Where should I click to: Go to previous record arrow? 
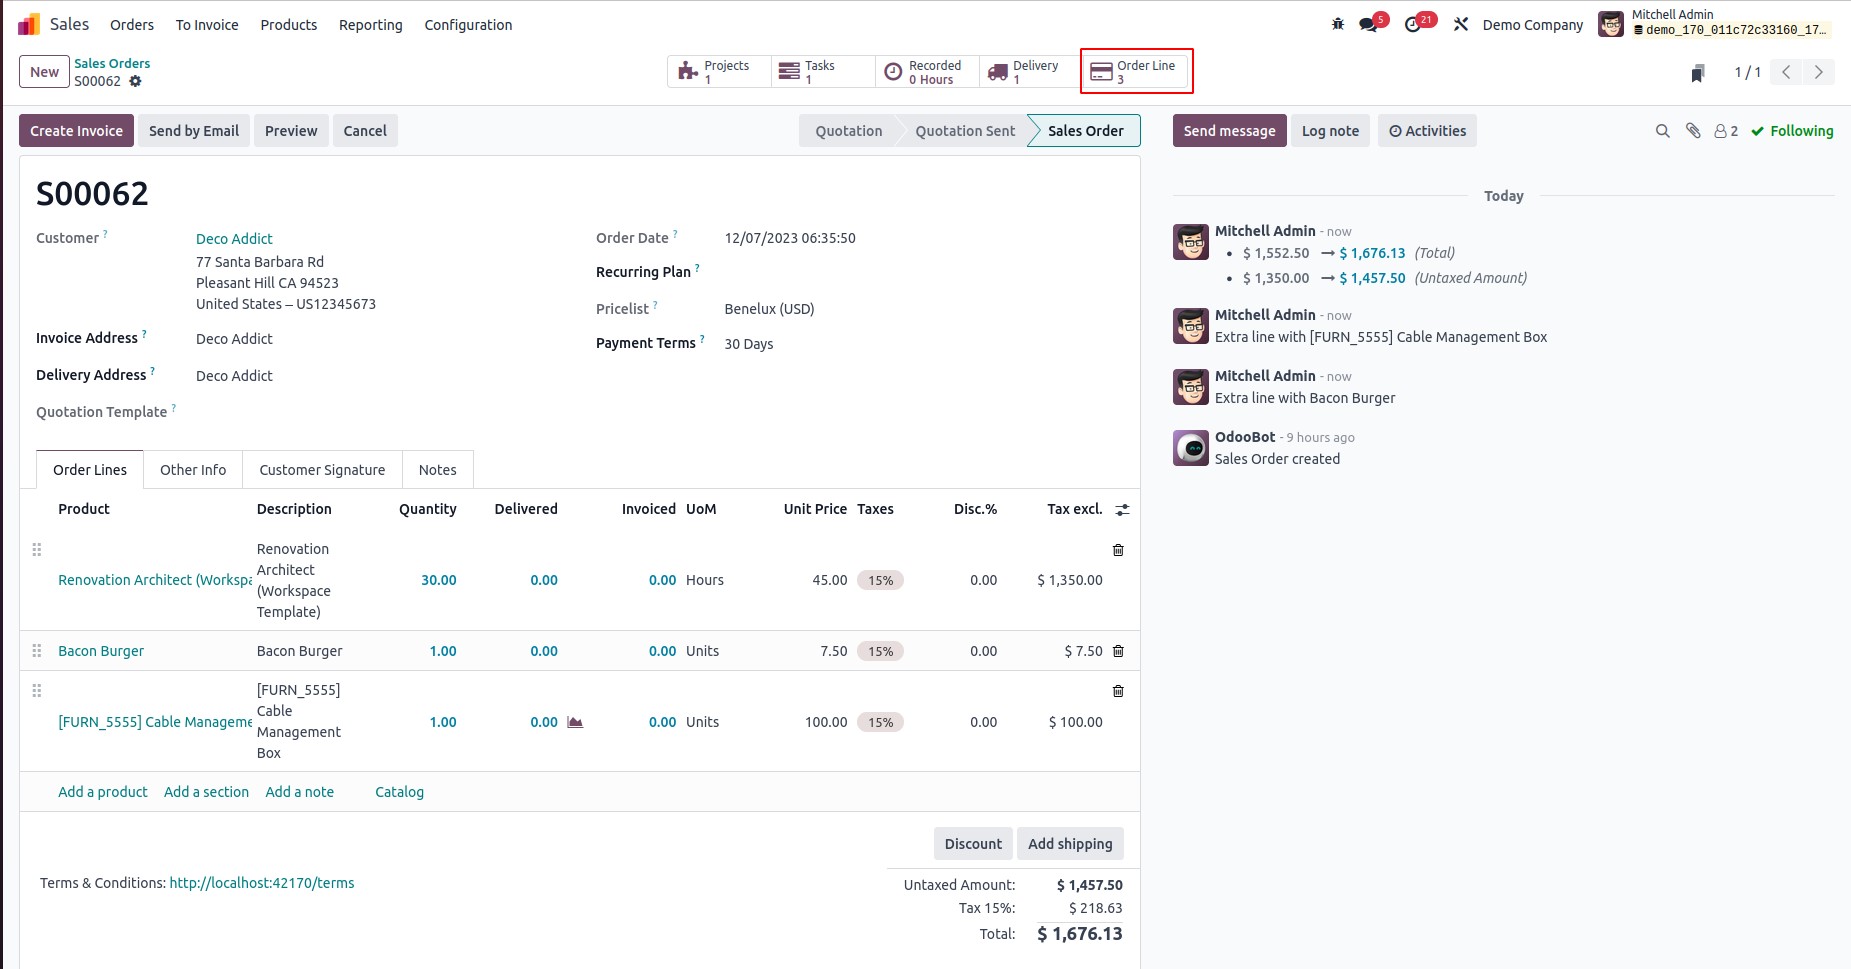(1786, 72)
